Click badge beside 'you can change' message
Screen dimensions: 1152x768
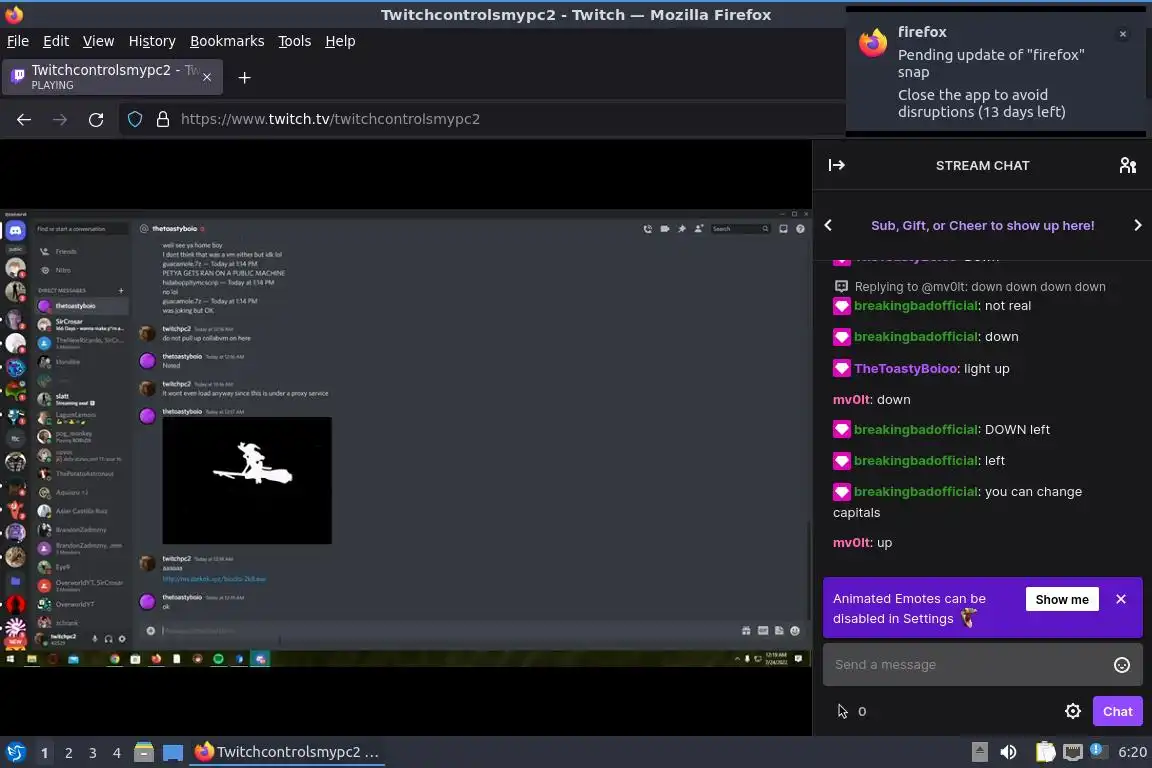tap(841, 492)
